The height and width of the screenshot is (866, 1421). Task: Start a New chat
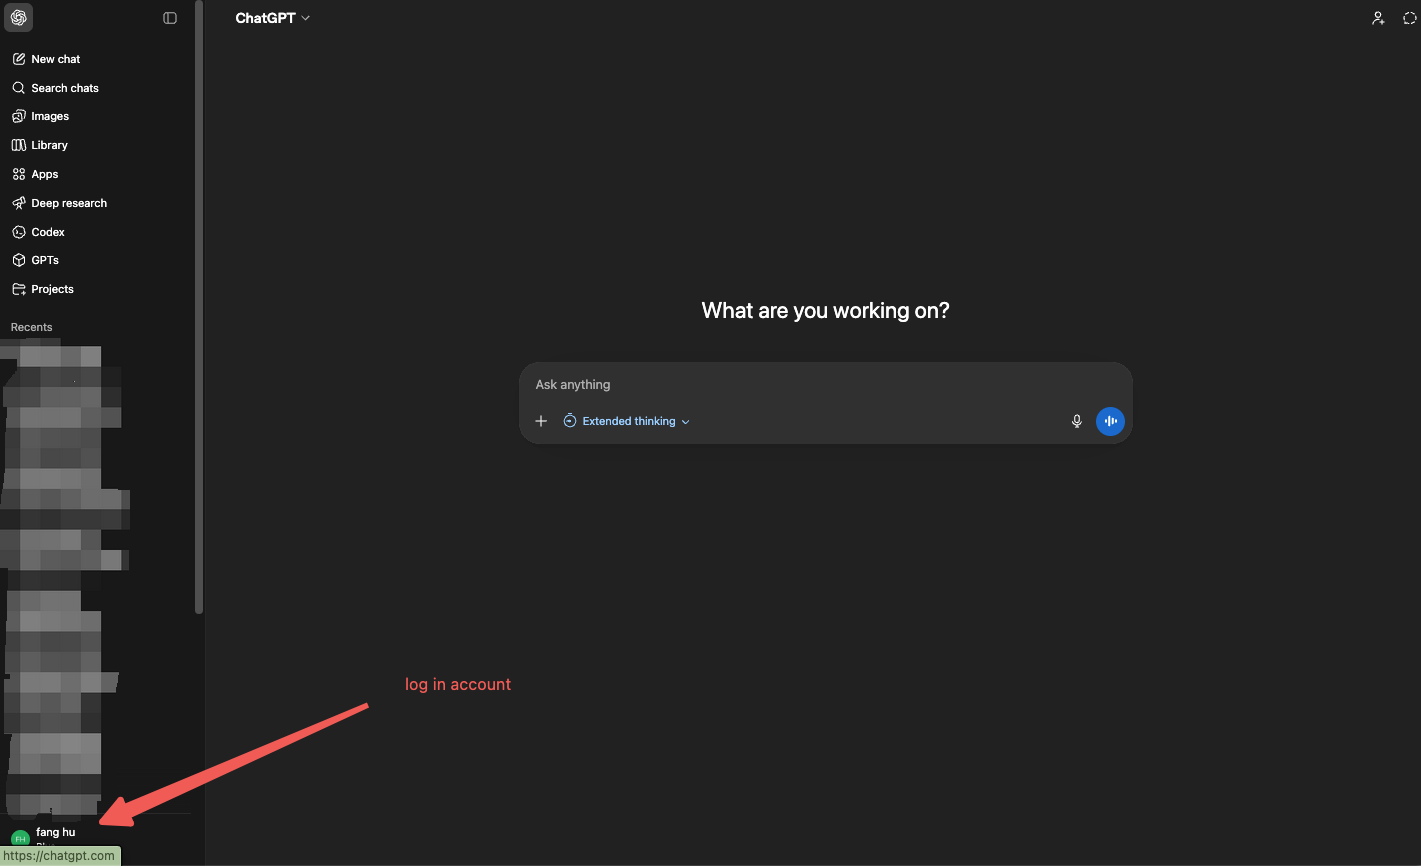click(55, 59)
